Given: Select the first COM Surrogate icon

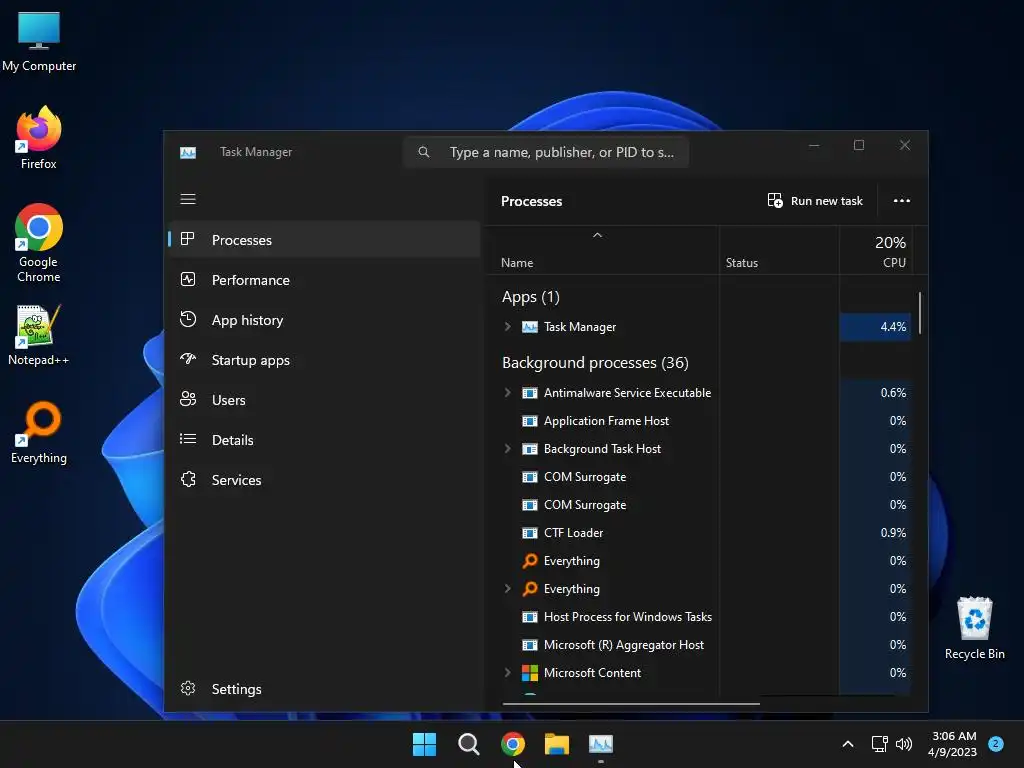Looking at the screenshot, I should click(x=530, y=477).
